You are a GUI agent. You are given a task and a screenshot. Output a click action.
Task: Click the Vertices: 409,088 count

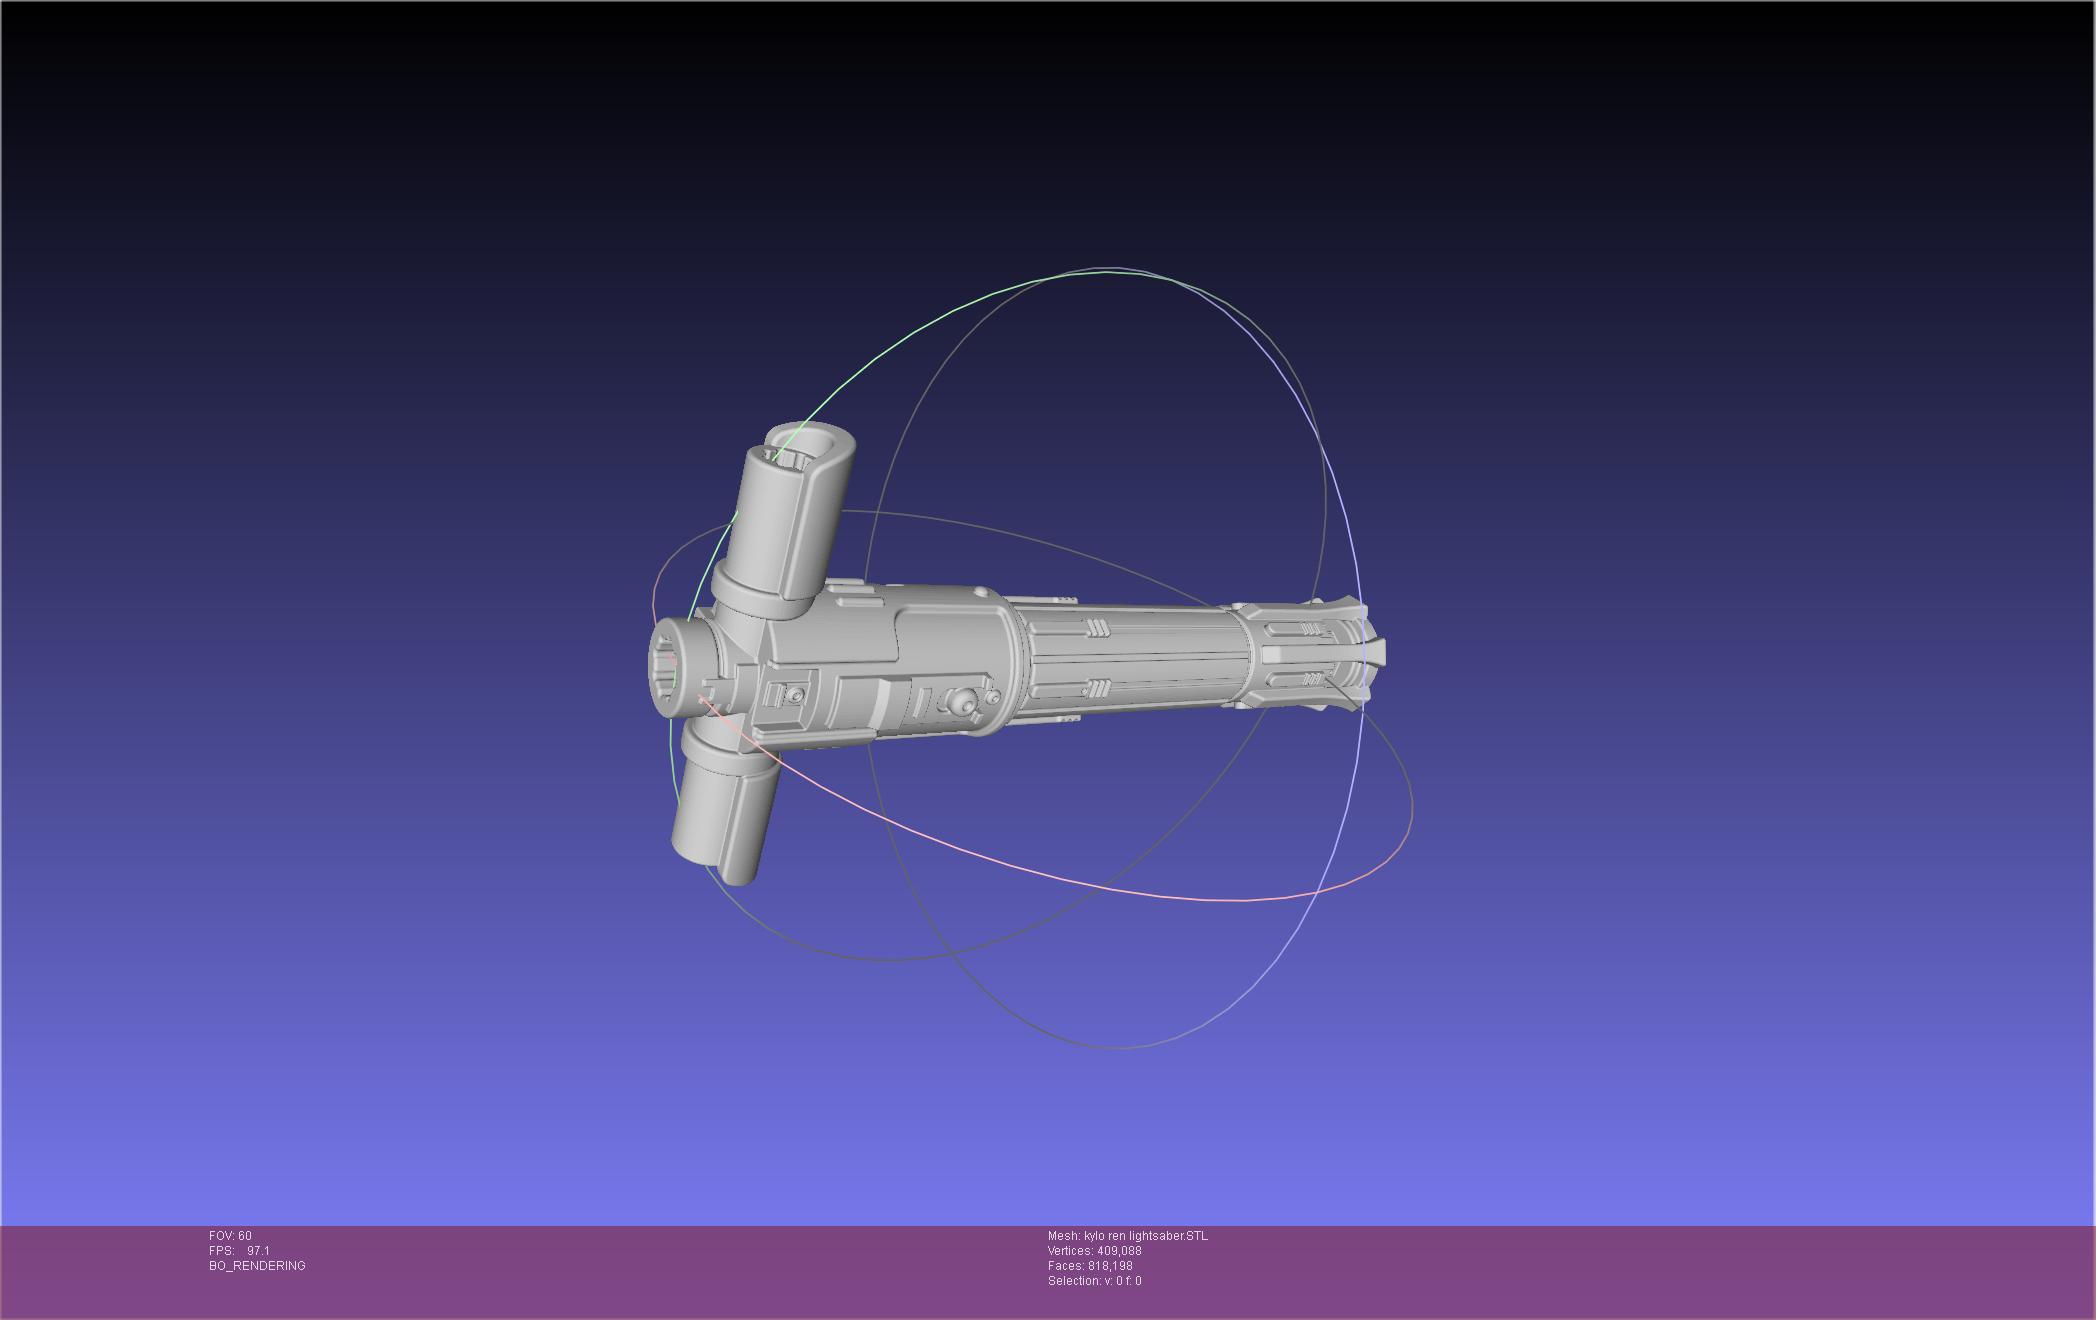point(1094,1251)
